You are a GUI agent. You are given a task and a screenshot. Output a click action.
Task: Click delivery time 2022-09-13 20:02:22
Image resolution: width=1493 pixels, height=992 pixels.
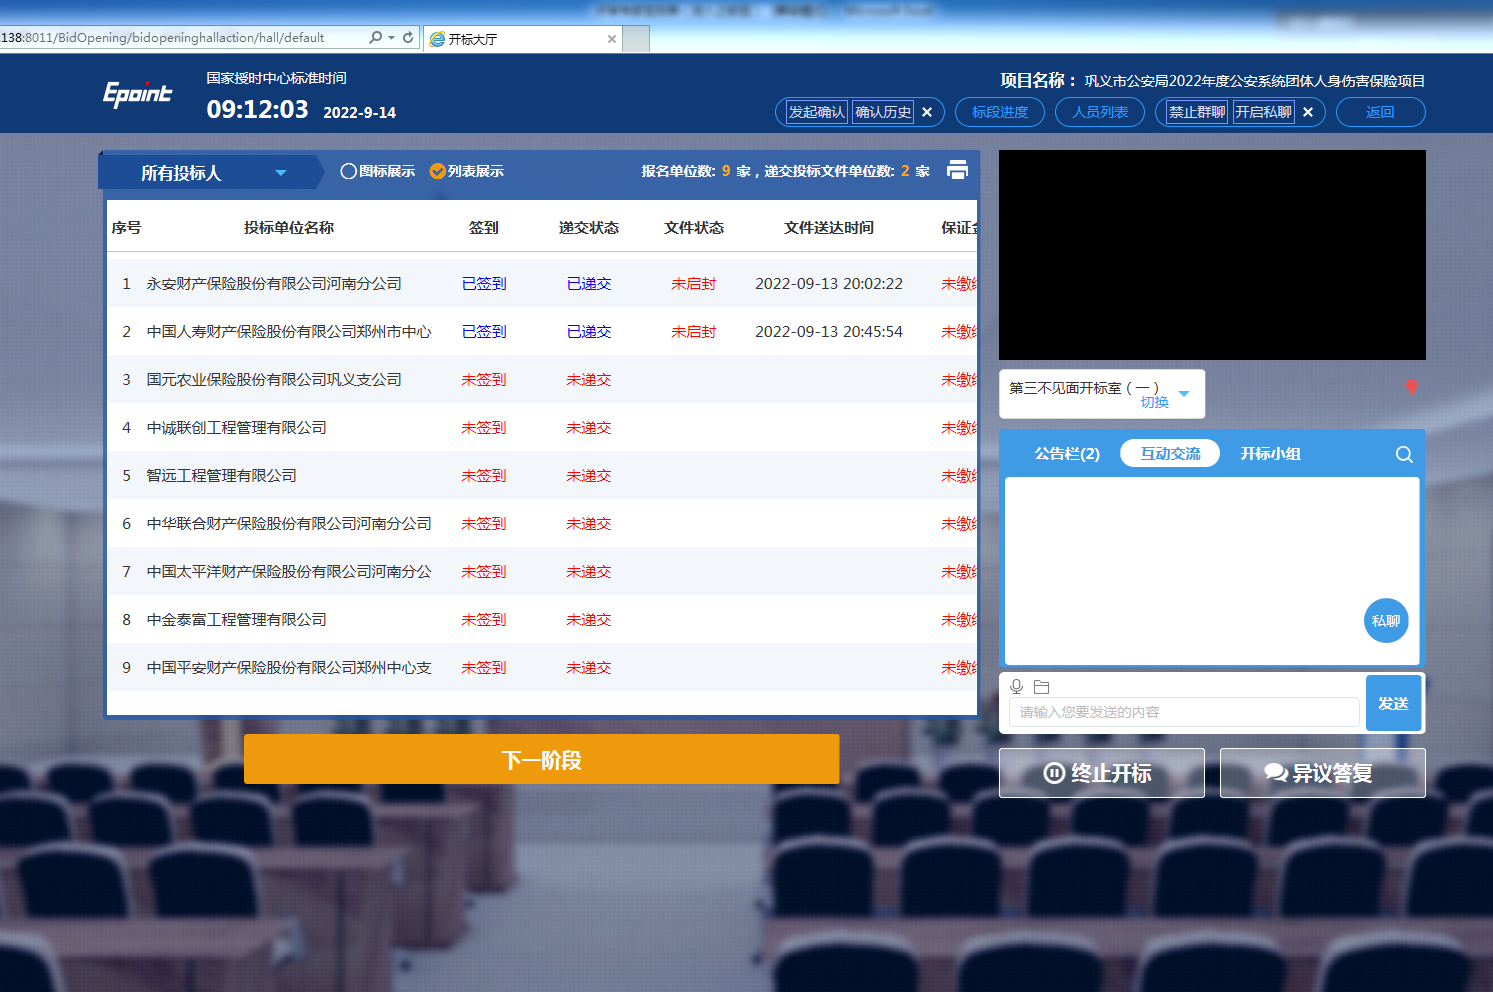829,284
